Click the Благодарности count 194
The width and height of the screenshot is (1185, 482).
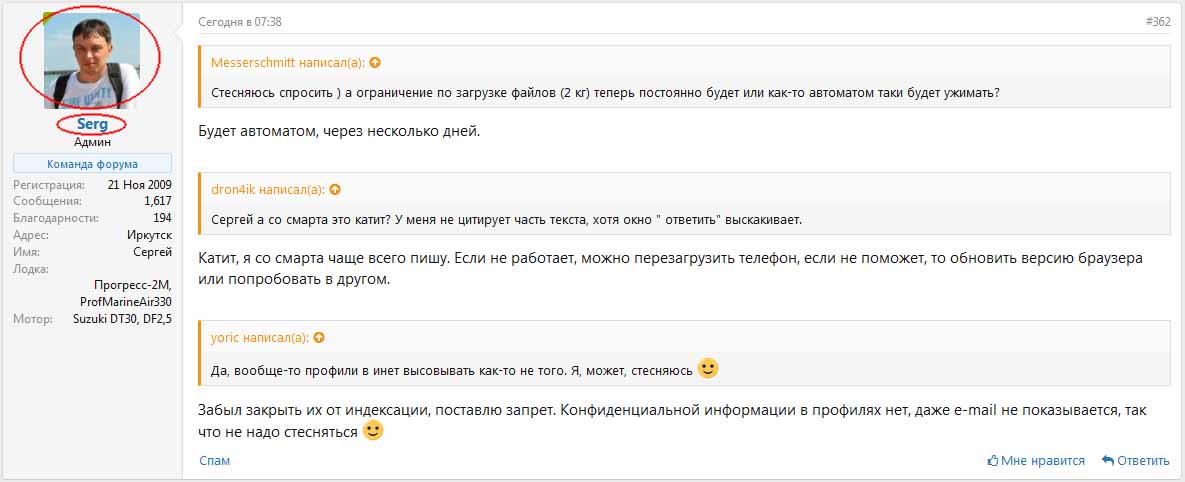pyautogui.click(x=162, y=218)
